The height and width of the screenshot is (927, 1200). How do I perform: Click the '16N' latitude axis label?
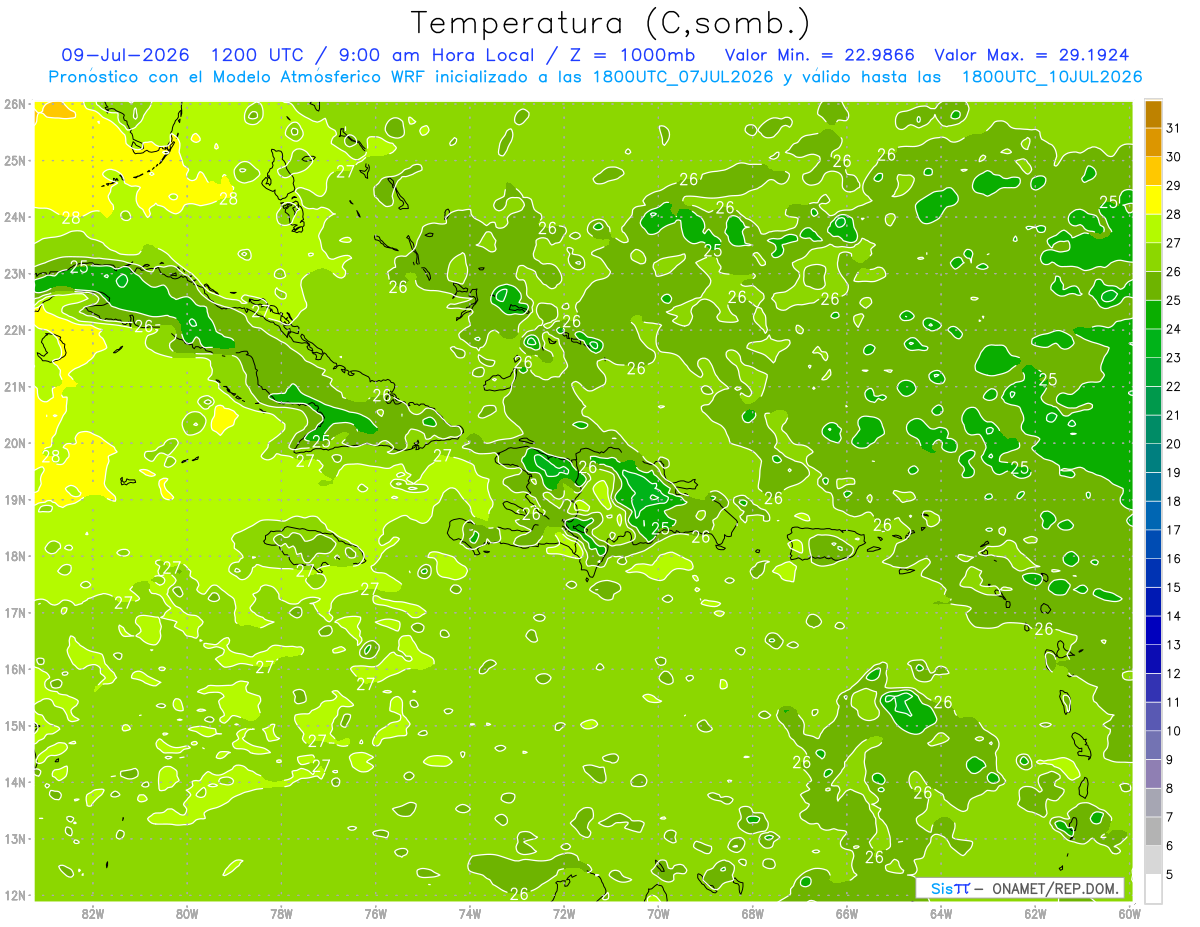14,668
